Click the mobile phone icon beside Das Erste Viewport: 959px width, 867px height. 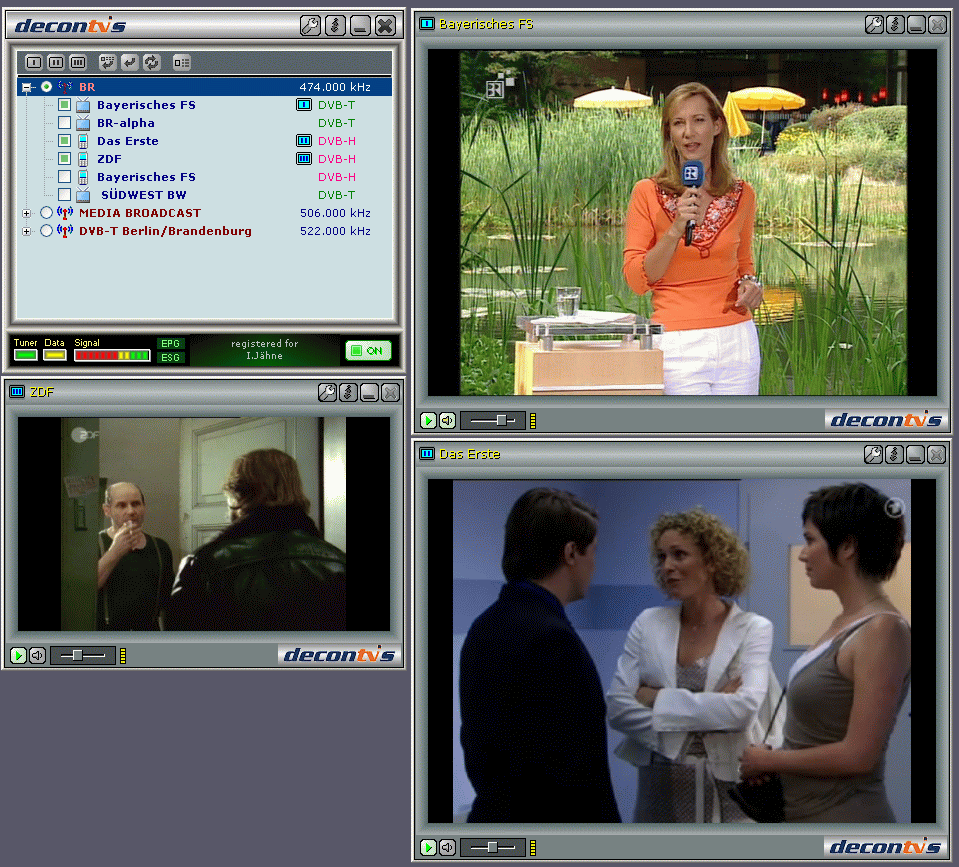(x=83, y=141)
